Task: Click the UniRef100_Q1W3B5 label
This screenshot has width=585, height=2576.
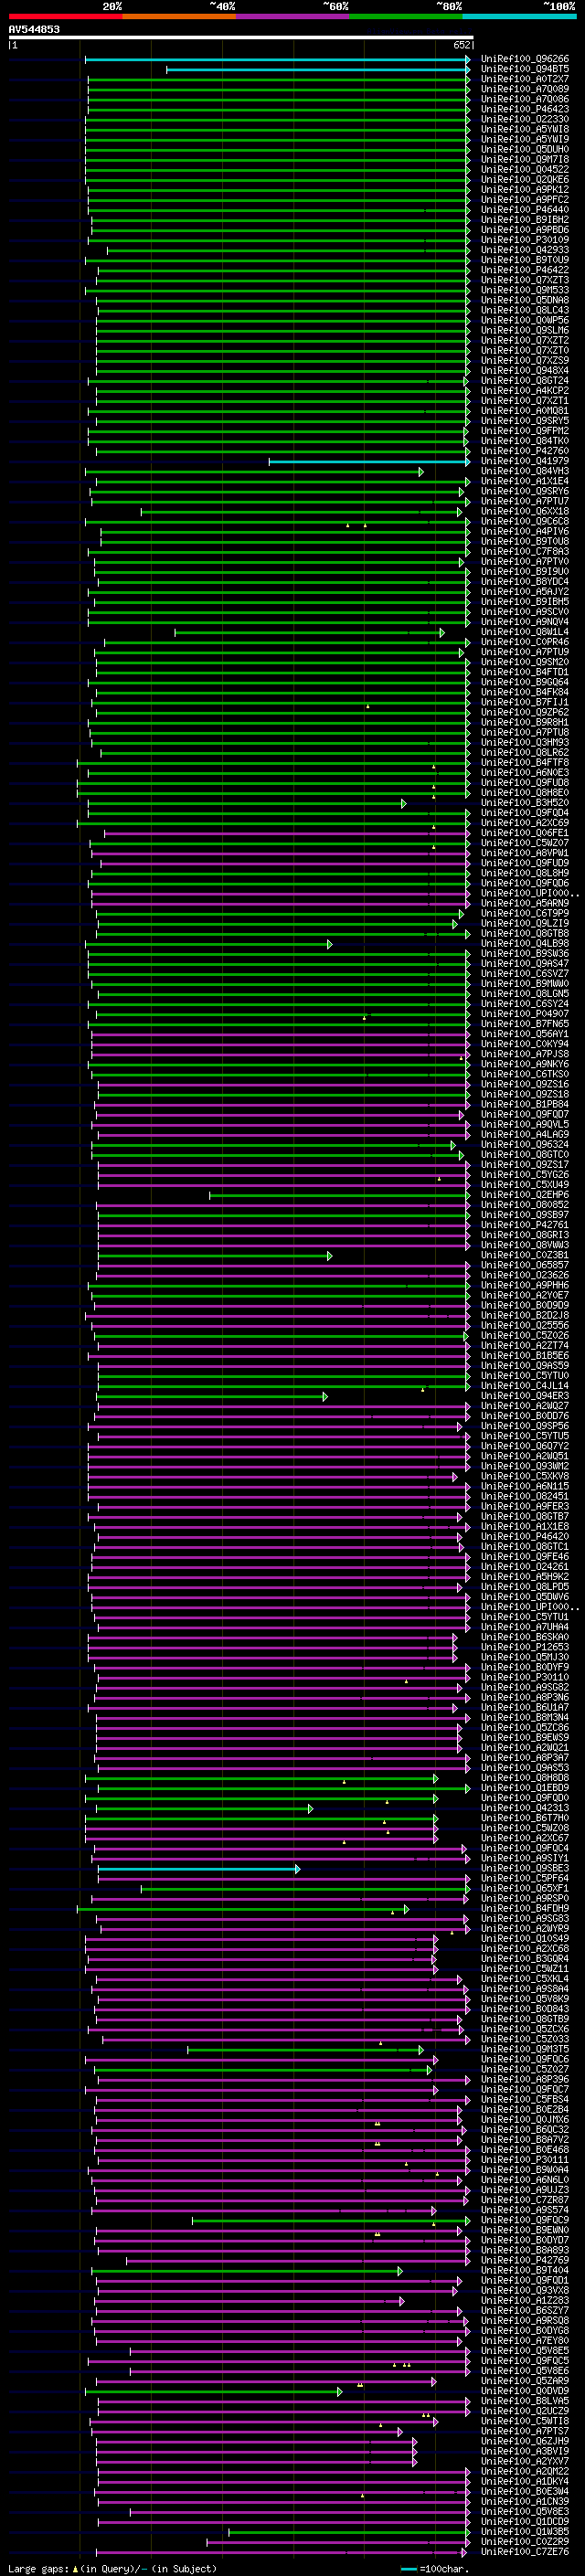Action: coord(524,2531)
